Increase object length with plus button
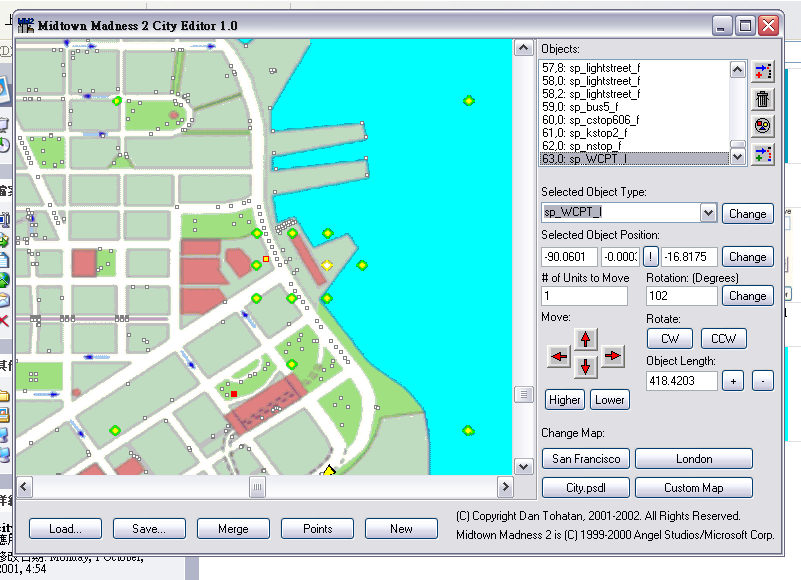This screenshot has width=801, height=580. pyautogui.click(x=733, y=381)
